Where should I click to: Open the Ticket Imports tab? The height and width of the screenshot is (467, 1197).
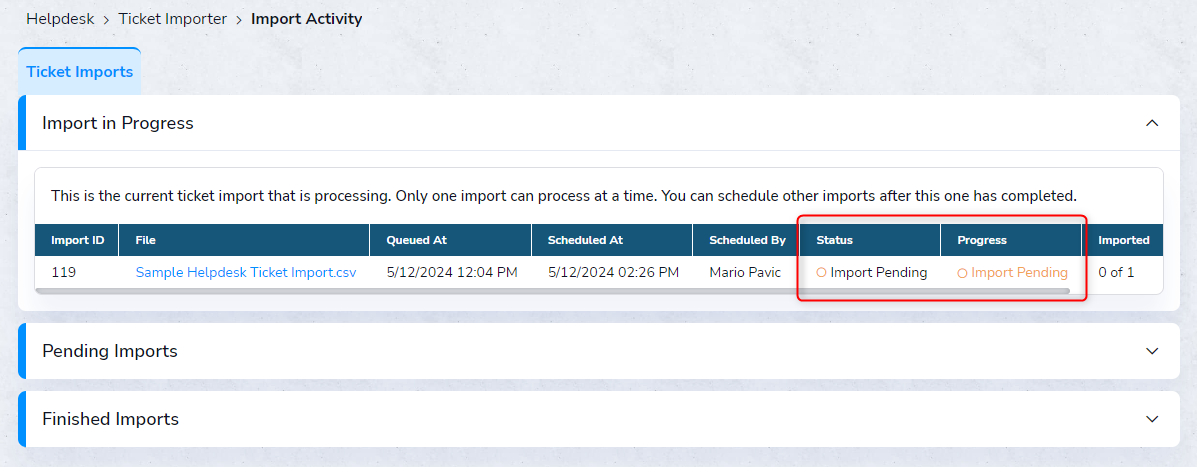click(x=79, y=72)
